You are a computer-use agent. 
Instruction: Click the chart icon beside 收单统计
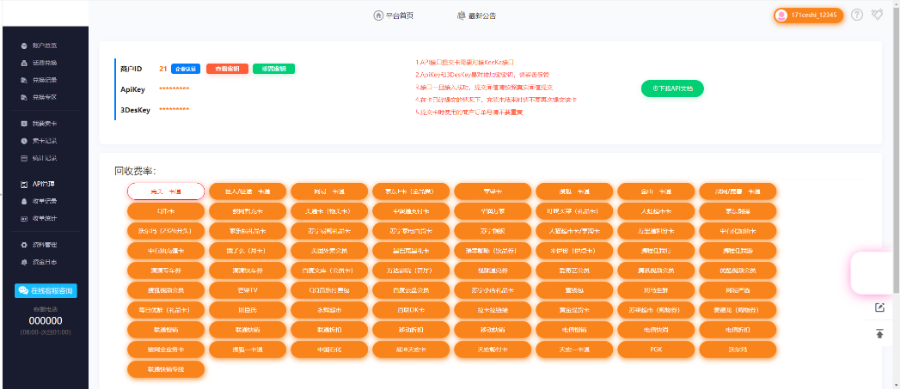24,219
